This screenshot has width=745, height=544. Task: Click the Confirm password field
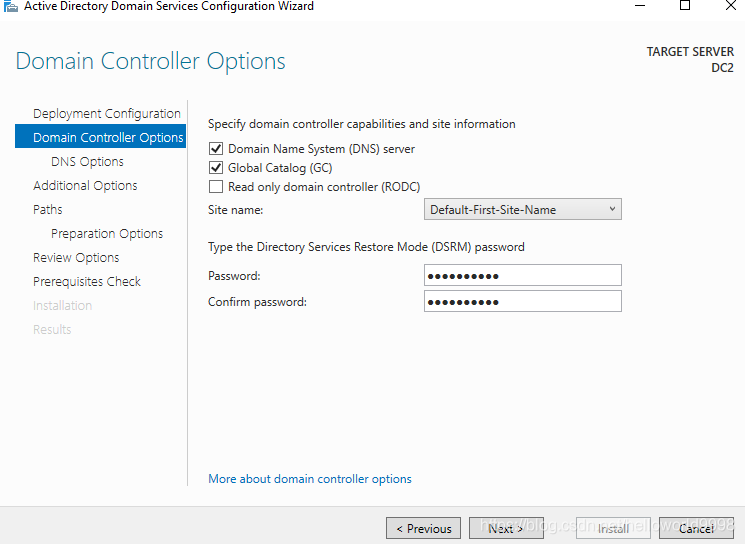(x=523, y=301)
